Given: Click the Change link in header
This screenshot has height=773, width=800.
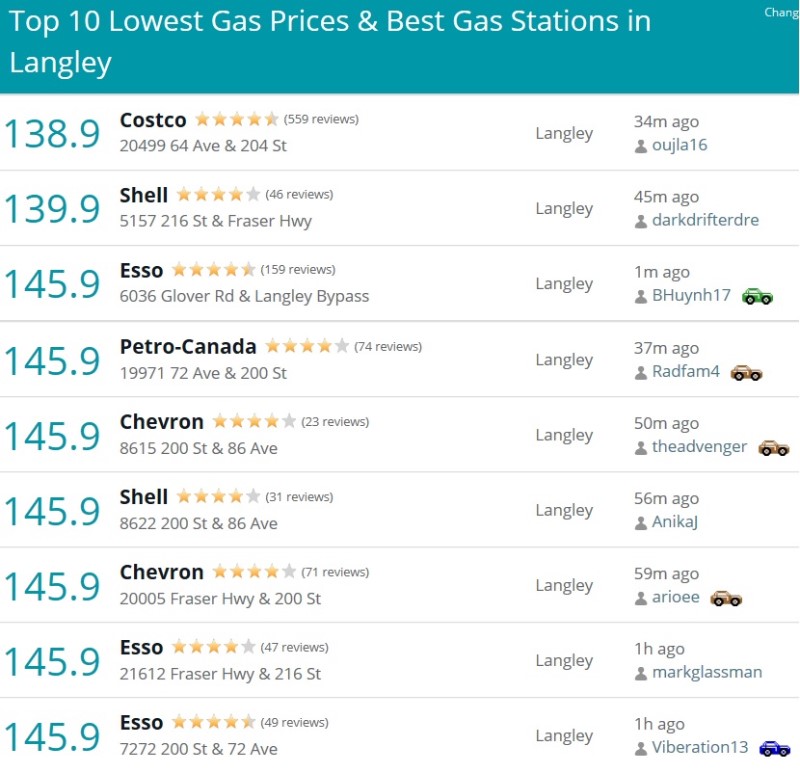Looking at the screenshot, I should point(781,13).
